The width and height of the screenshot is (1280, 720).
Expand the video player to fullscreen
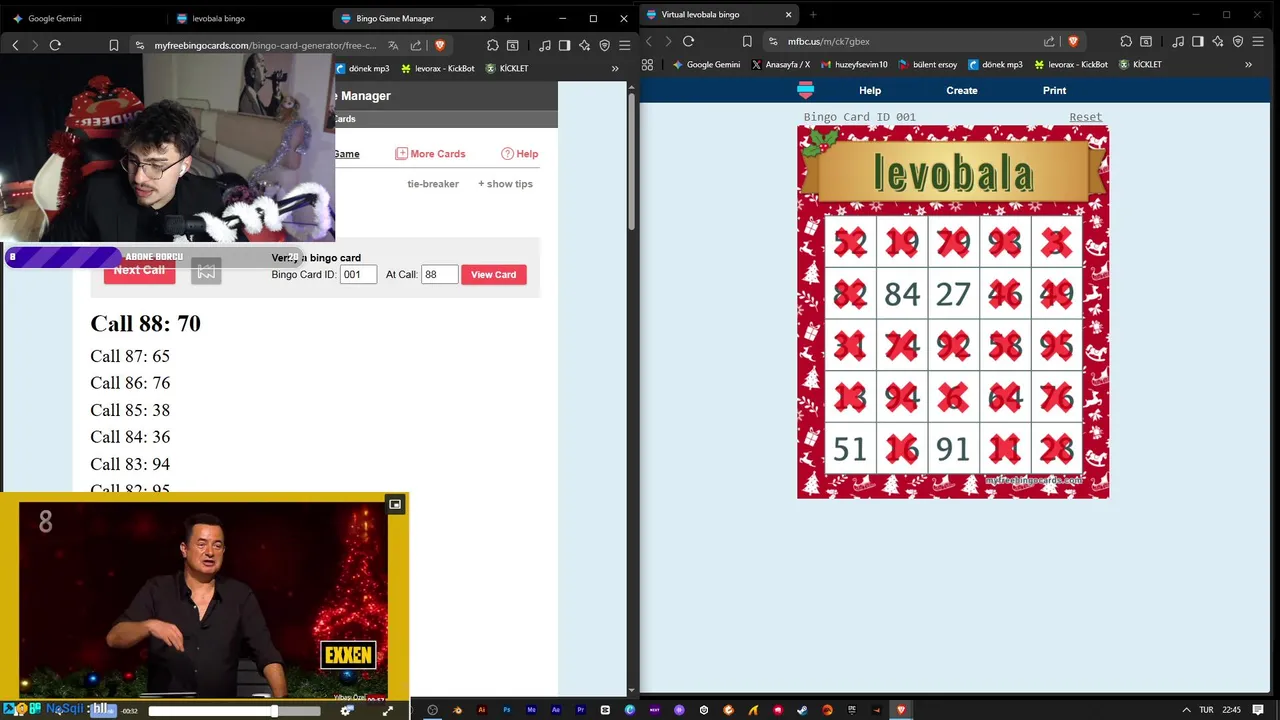[x=388, y=710]
